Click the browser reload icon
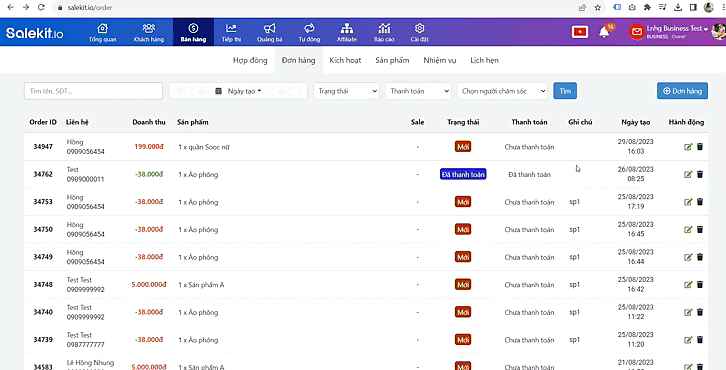Screen dimensions: 726x370 pyautogui.click(x=41, y=7)
